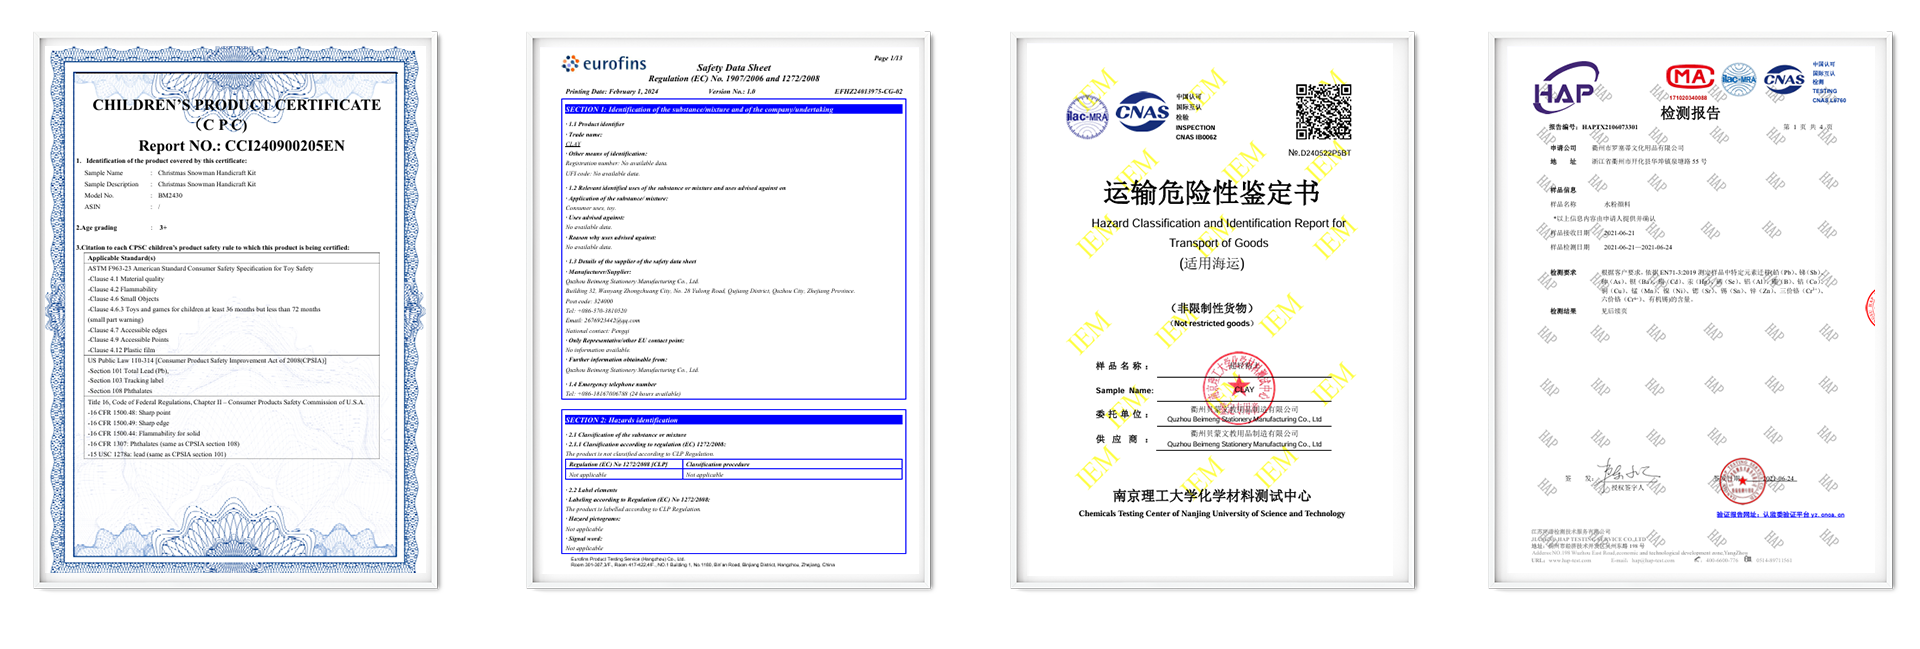The width and height of the screenshot is (1920, 649).
Task: Click the TESTING CNAS text beside HAP's CNAS logo
Action: coord(1829,95)
